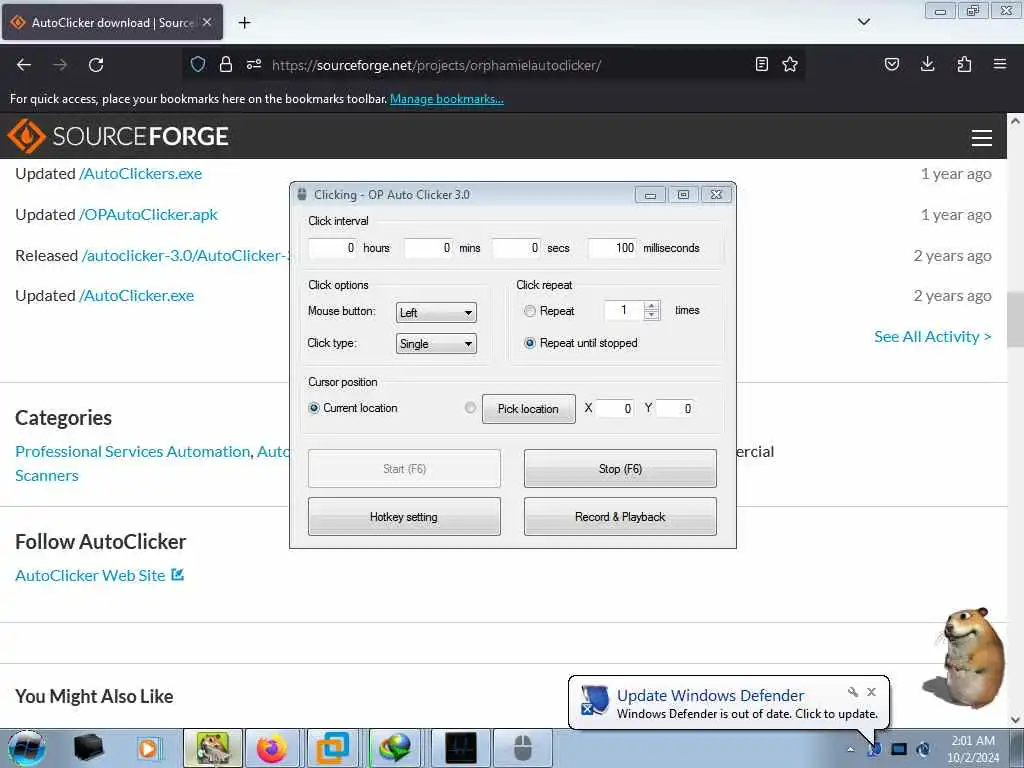Open the hamster app in taskbar
Image resolution: width=1024 pixels, height=768 pixels.
pyautogui.click(x=213, y=748)
